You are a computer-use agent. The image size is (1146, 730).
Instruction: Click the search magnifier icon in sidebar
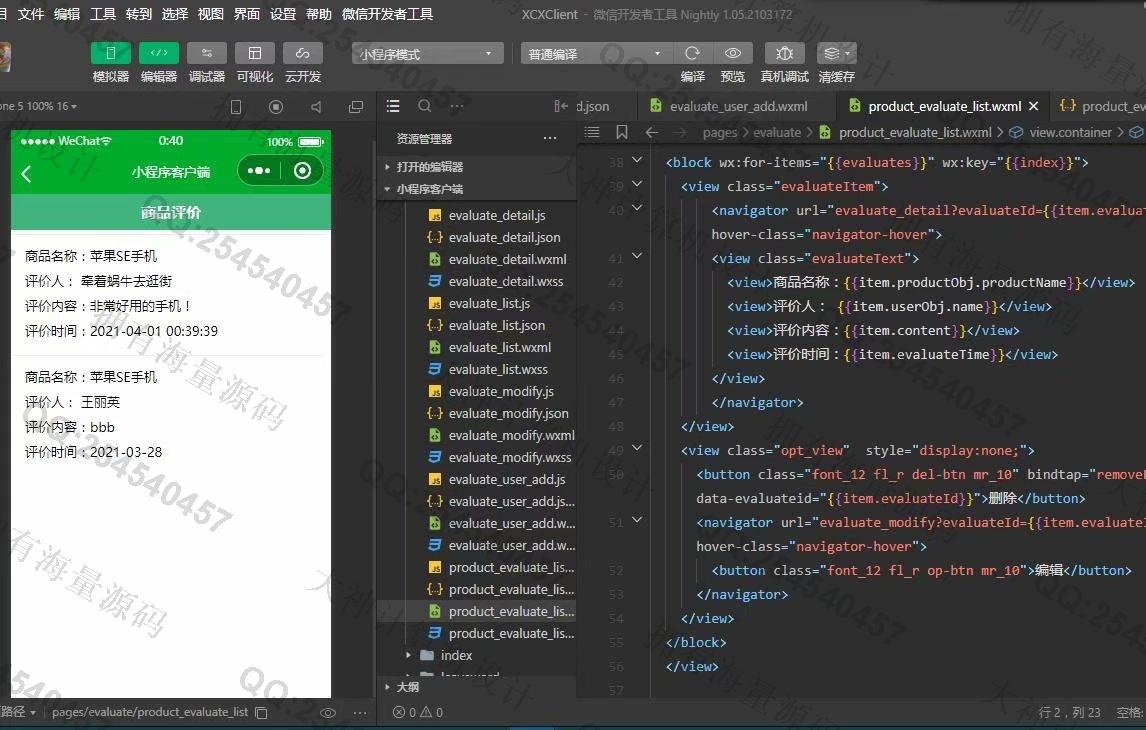tap(424, 106)
